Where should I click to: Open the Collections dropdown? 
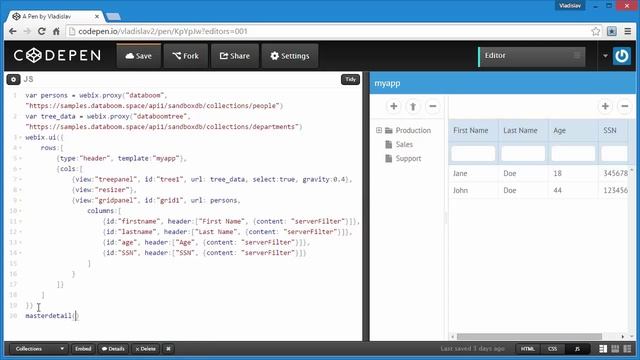pos(39,349)
